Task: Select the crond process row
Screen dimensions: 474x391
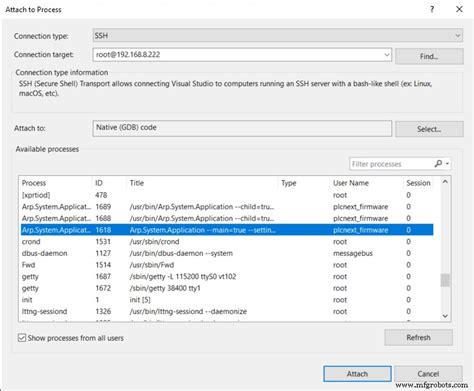Action: coord(227,242)
